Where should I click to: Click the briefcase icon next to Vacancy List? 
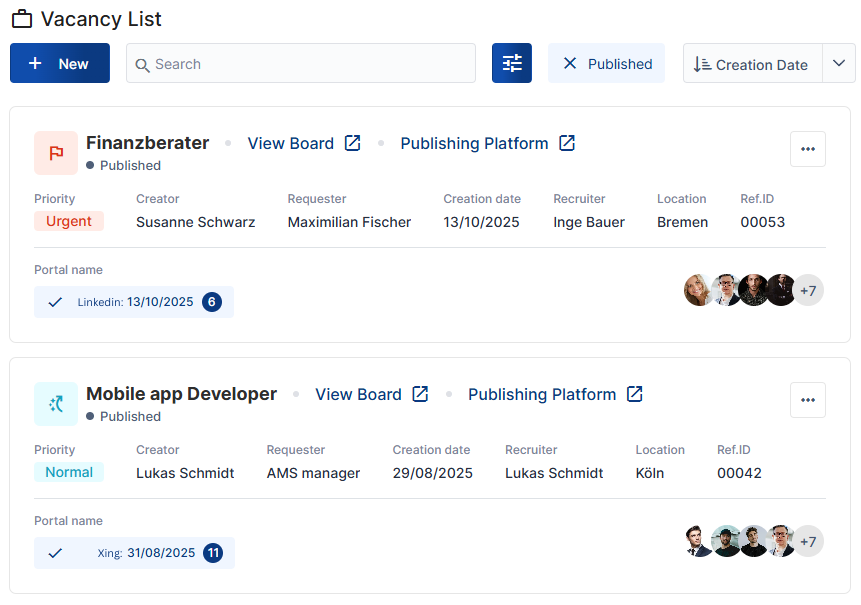click(x=21, y=19)
